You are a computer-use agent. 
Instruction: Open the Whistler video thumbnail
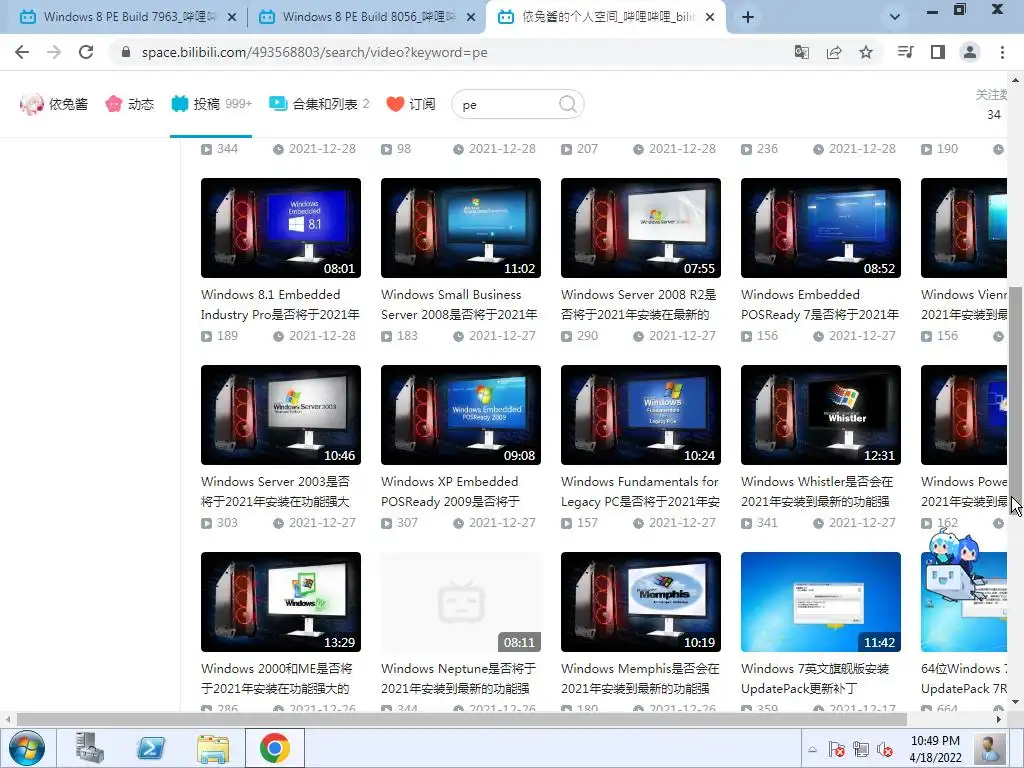[x=821, y=415]
